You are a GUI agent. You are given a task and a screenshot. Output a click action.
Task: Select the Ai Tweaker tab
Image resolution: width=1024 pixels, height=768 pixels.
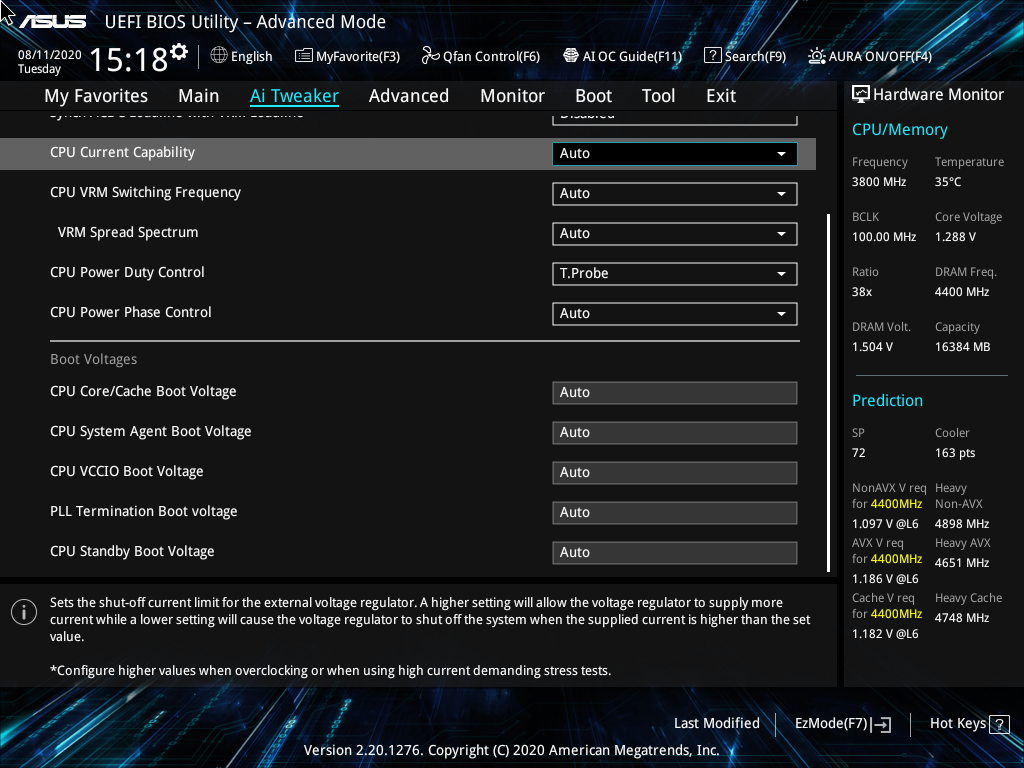pyautogui.click(x=294, y=96)
